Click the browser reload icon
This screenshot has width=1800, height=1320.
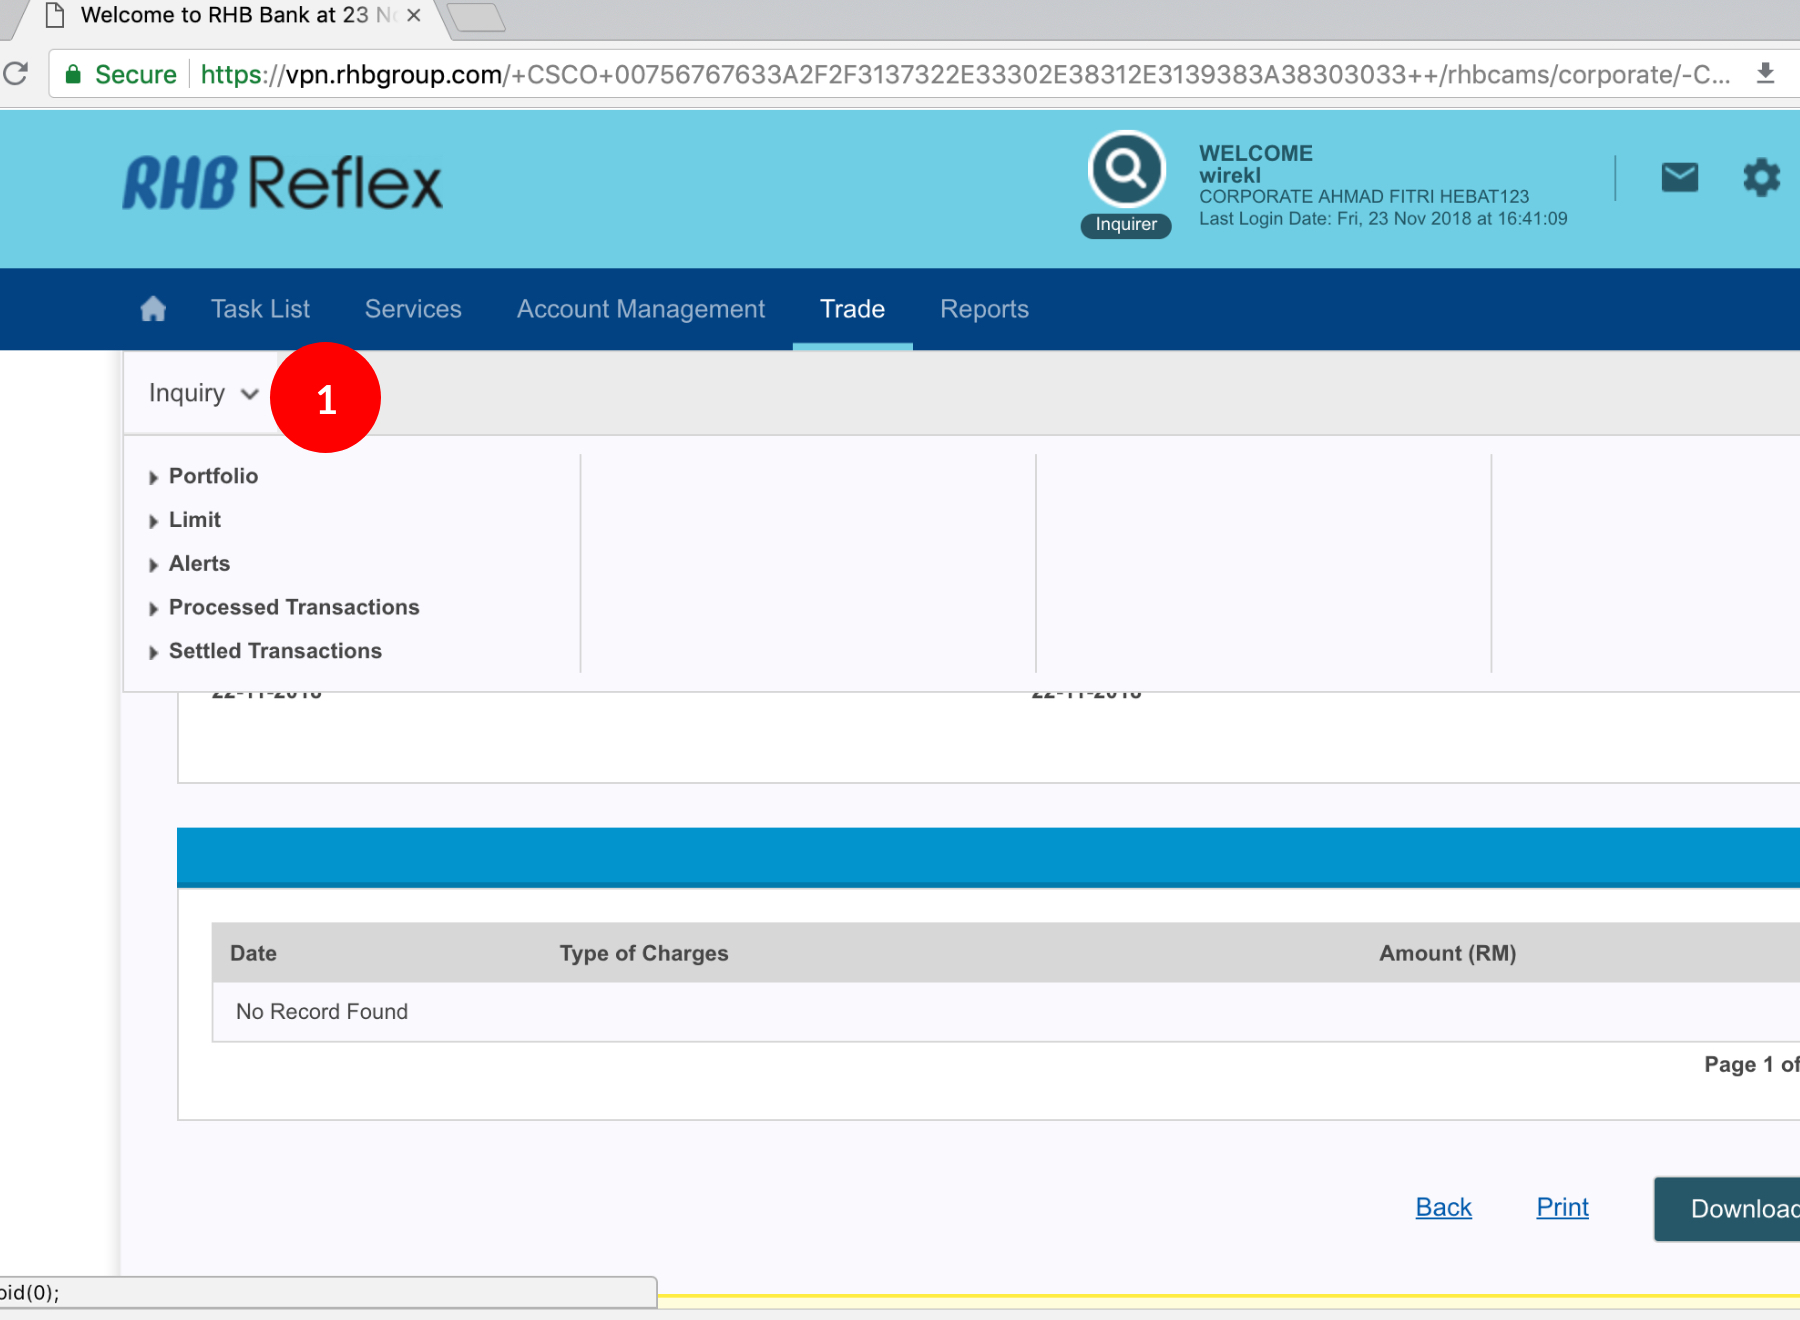tap(16, 74)
